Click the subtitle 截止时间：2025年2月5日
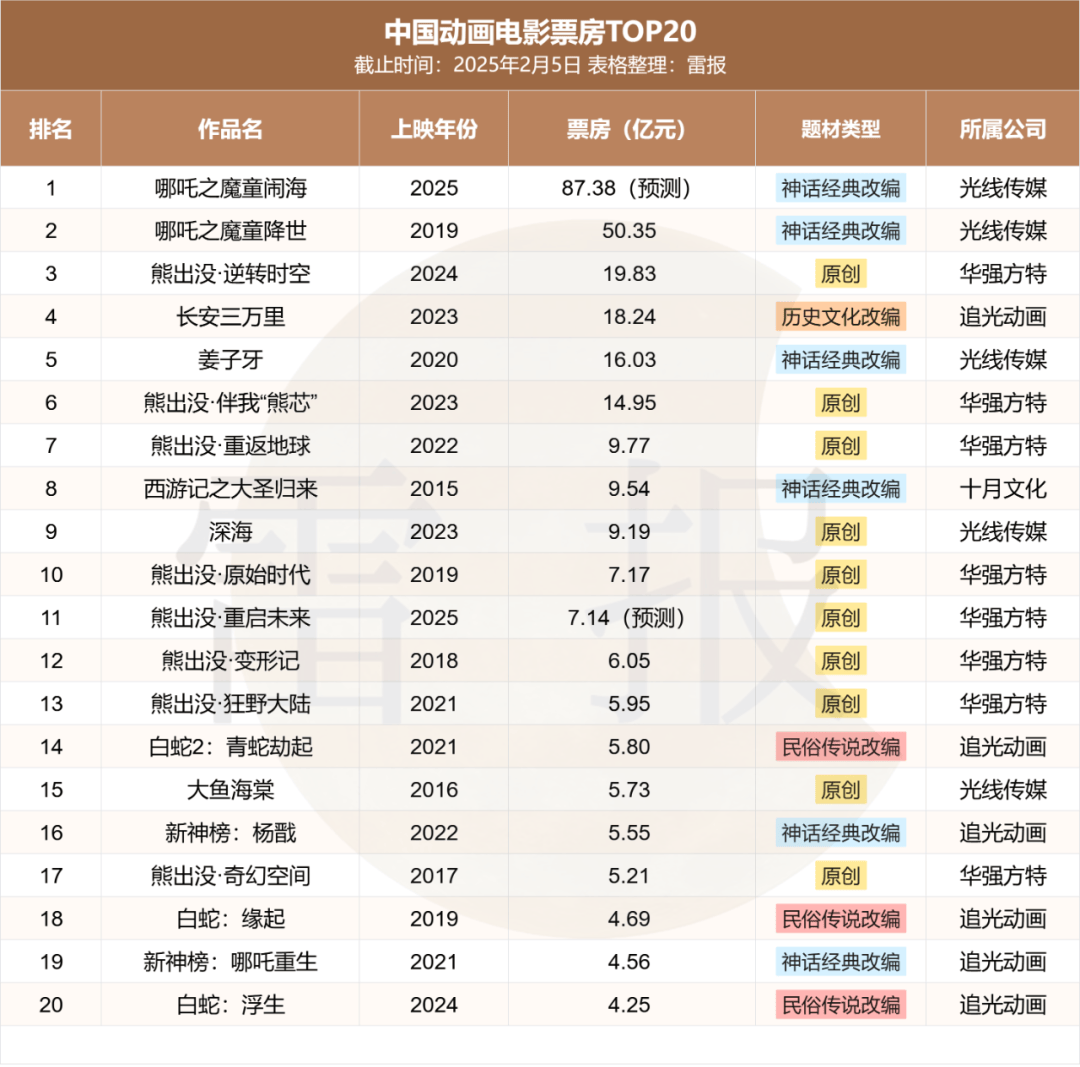Viewport: 1080px width, 1067px height. pyautogui.click(x=468, y=65)
